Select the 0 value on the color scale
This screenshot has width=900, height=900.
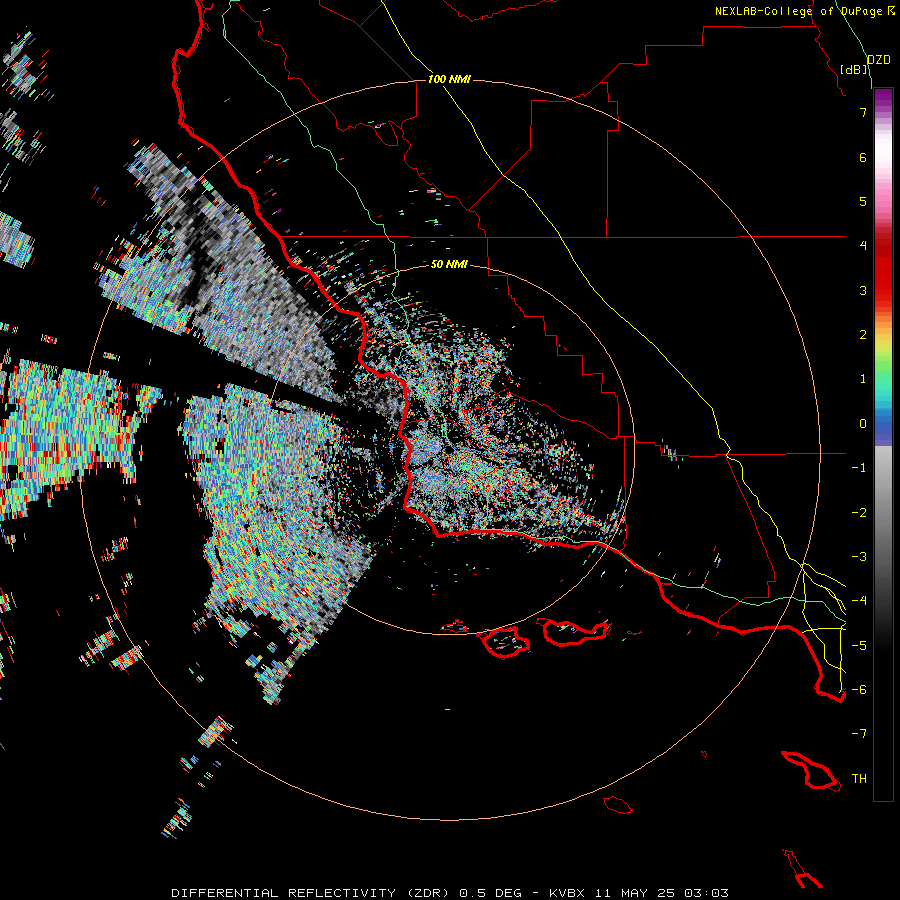tap(863, 424)
